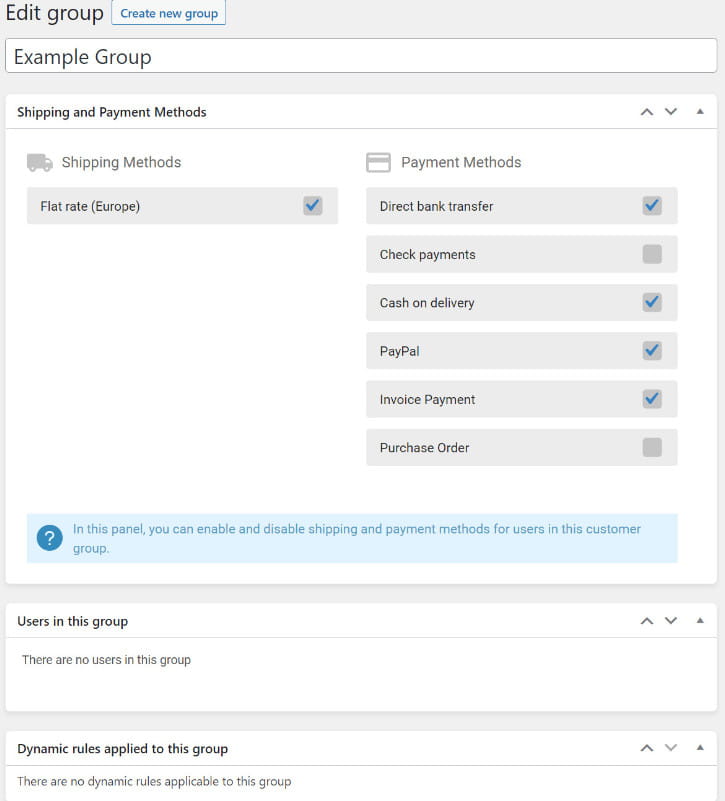Collapse the Users in this group panel
This screenshot has height=801, width=725.
[700, 621]
